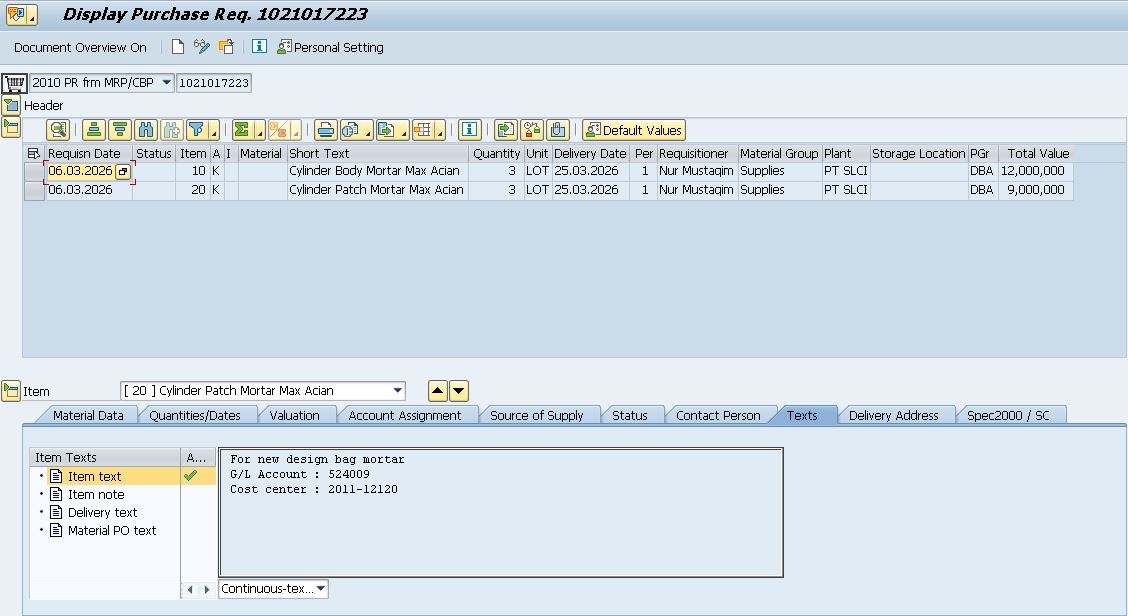Click the Print icon in grid toolbar
The height and width of the screenshot is (616, 1128).
(325, 130)
